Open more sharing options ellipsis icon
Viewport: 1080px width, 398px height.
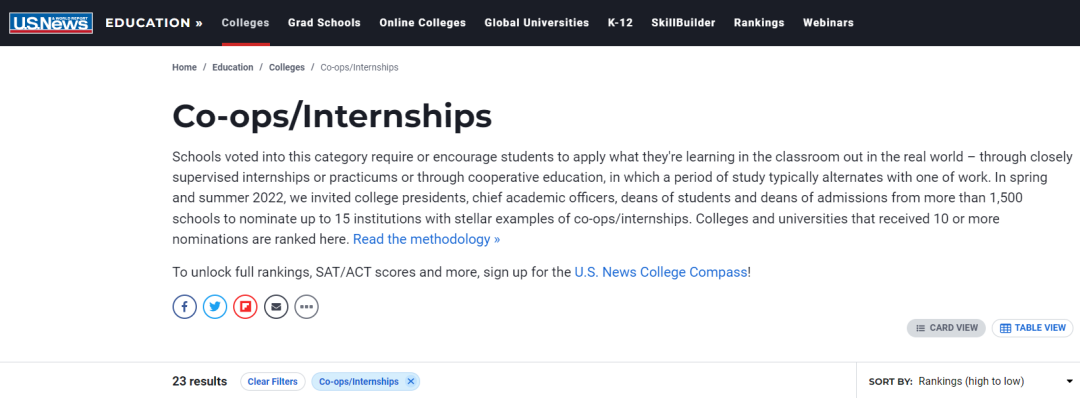click(307, 306)
